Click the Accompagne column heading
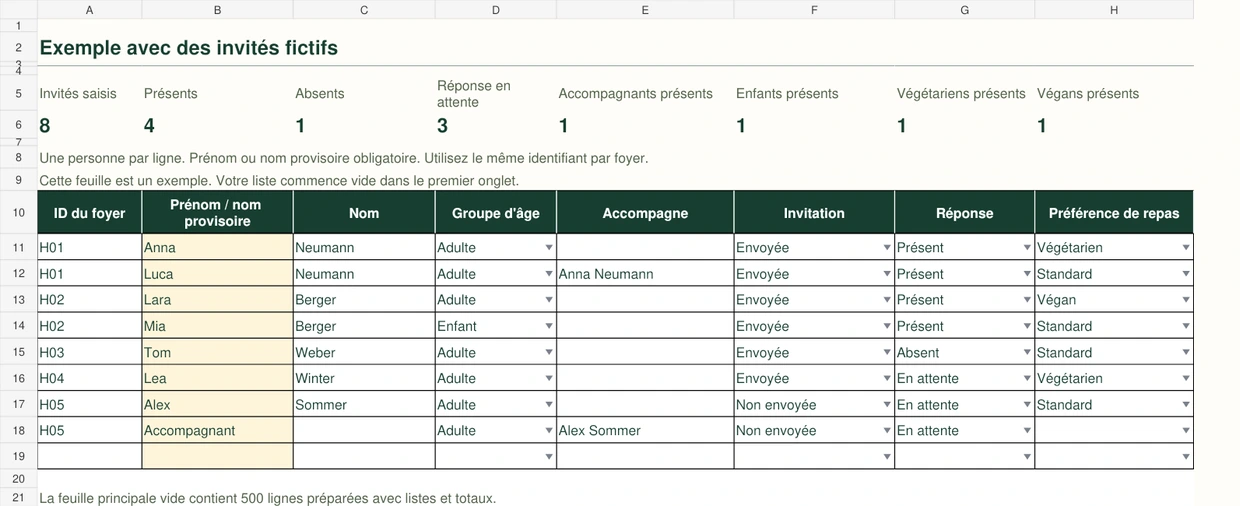 pyautogui.click(x=645, y=213)
